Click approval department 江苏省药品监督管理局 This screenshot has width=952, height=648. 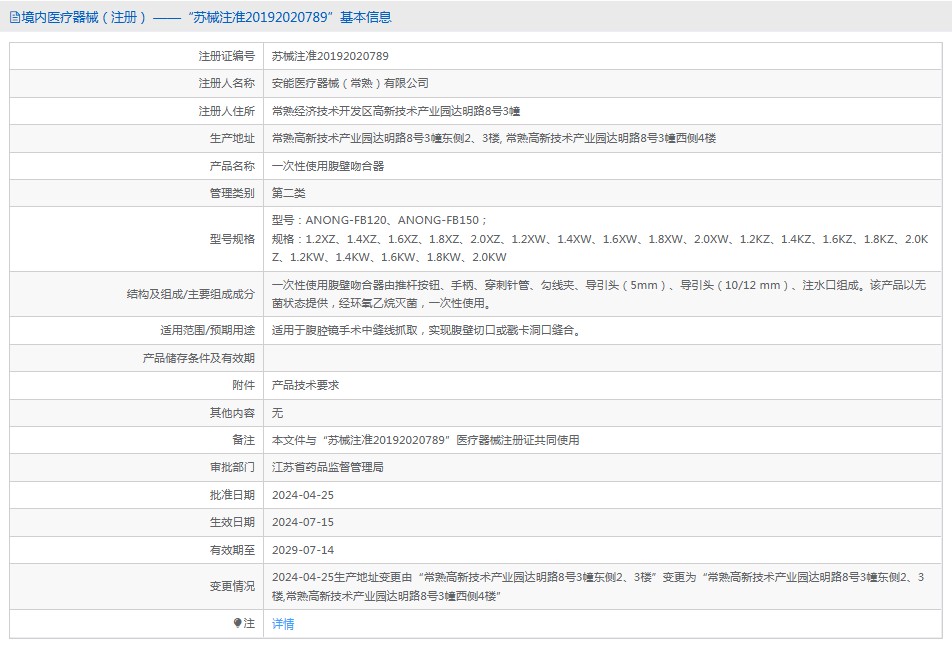click(x=328, y=467)
